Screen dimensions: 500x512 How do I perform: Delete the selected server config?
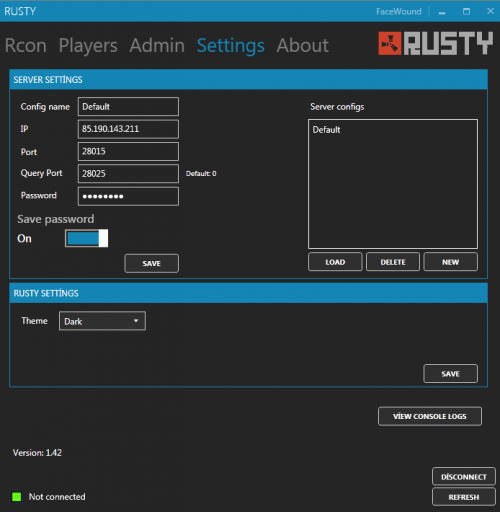(x=393, y=262)
